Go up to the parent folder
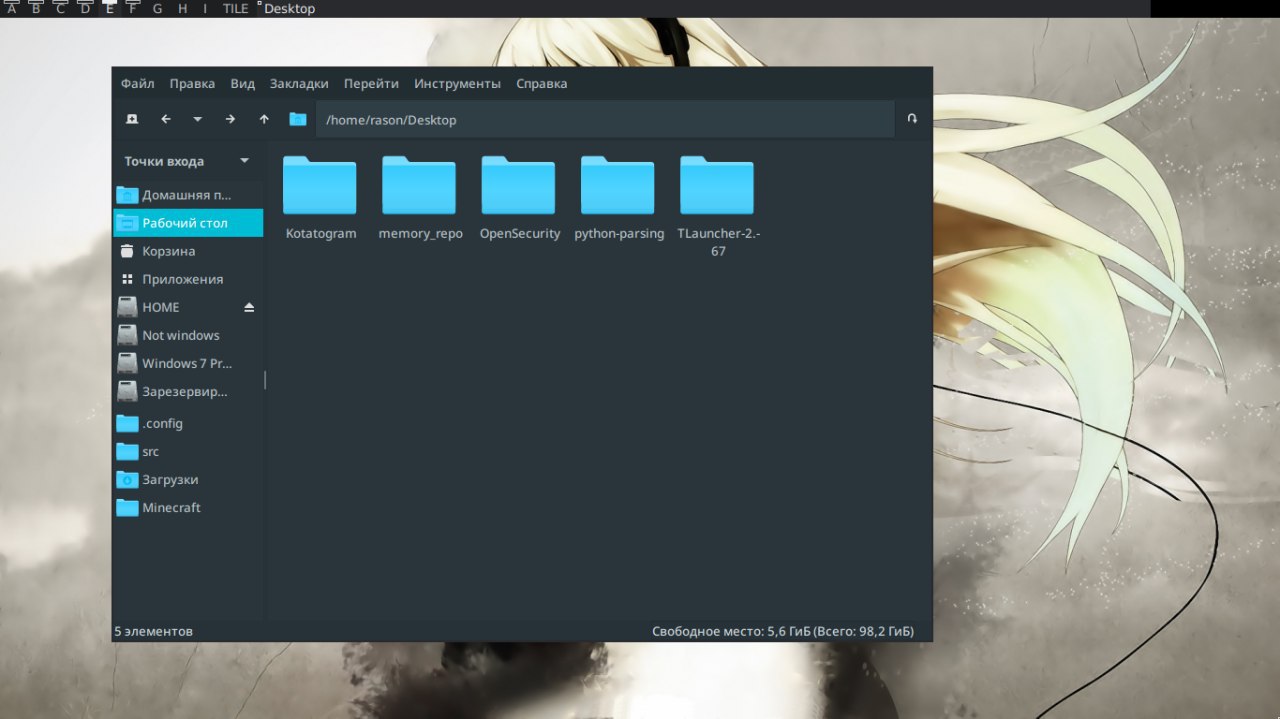This screenshot has height=719, width=1280. tap(264, 119)
